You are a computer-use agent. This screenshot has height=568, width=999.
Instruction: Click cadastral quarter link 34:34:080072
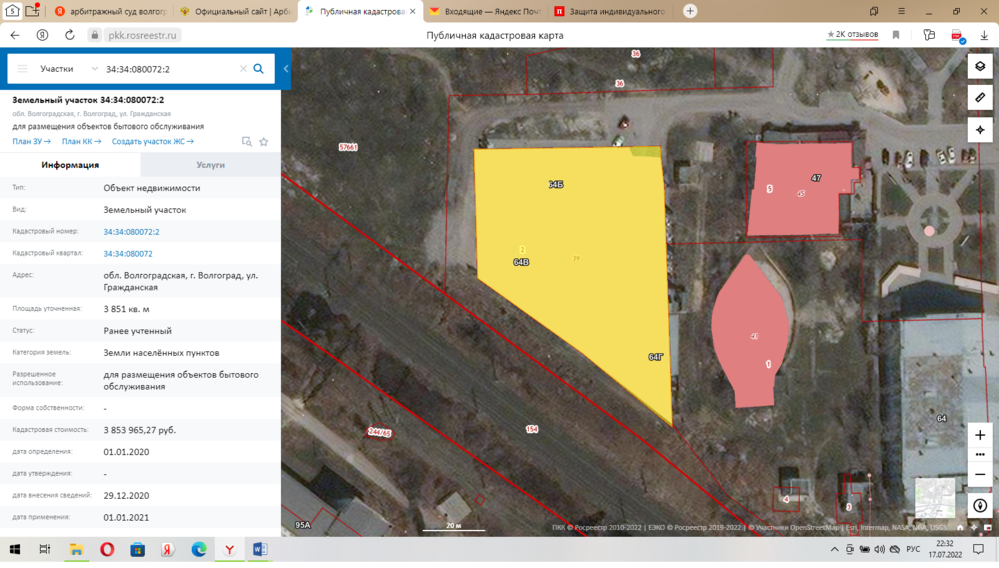click(x=128, y=254)
